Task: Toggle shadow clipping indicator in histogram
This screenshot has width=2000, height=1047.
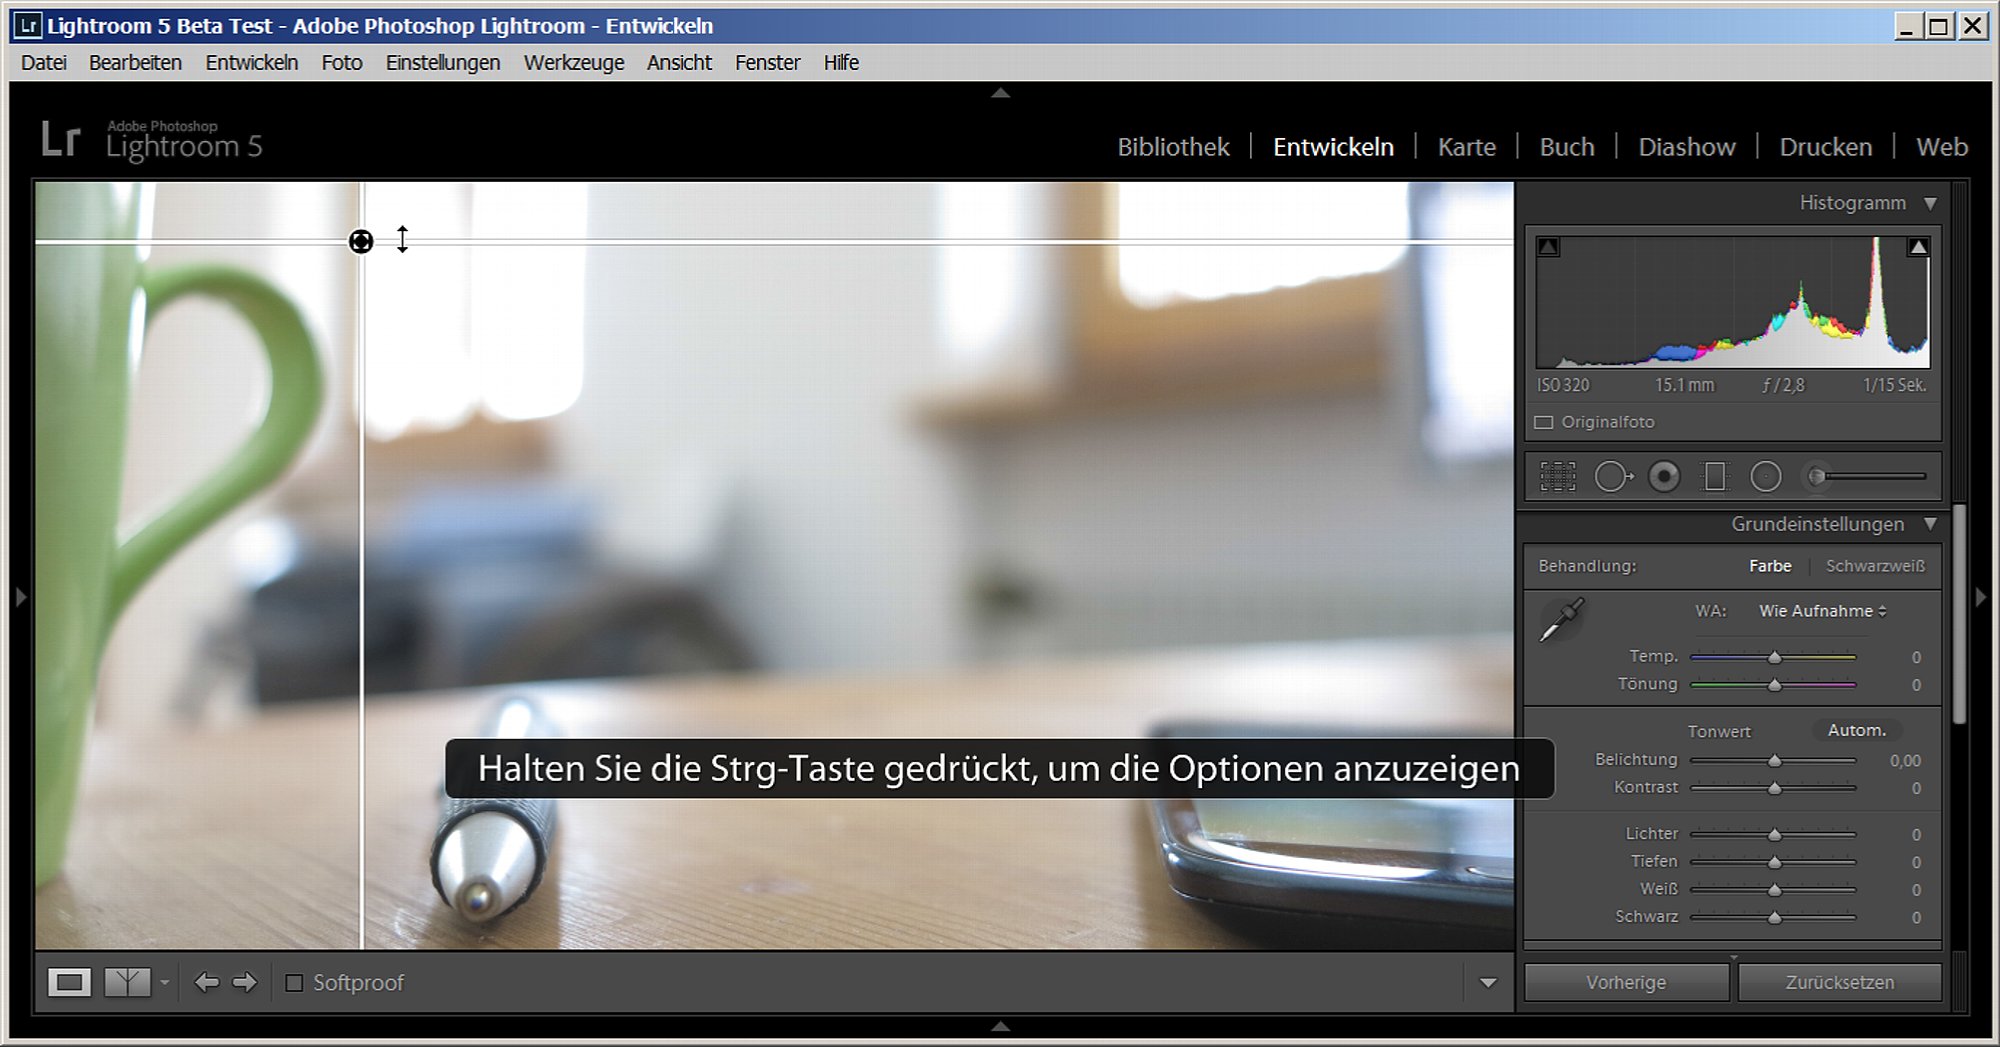Action: point(1548,247)
